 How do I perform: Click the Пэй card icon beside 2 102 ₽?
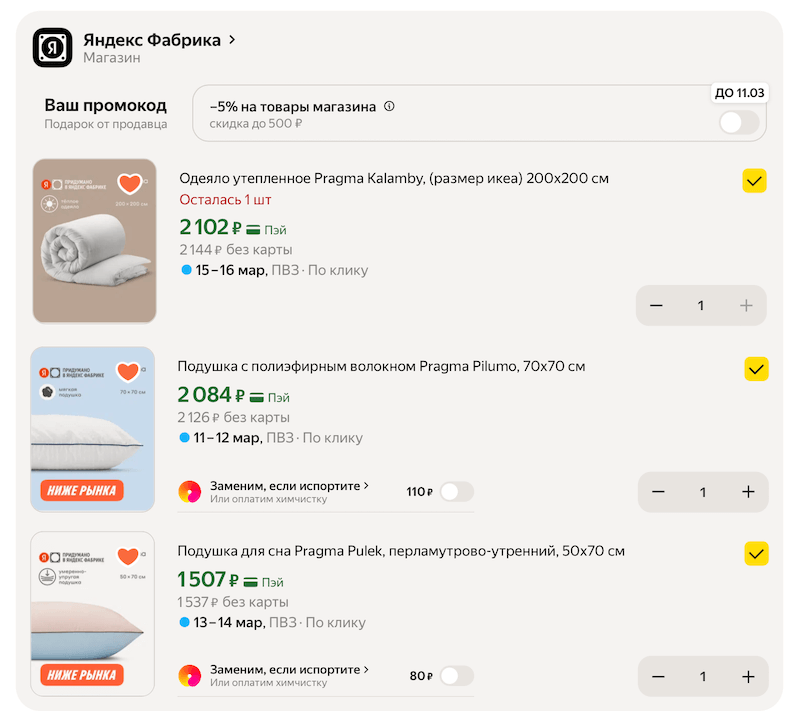point(253,230)
